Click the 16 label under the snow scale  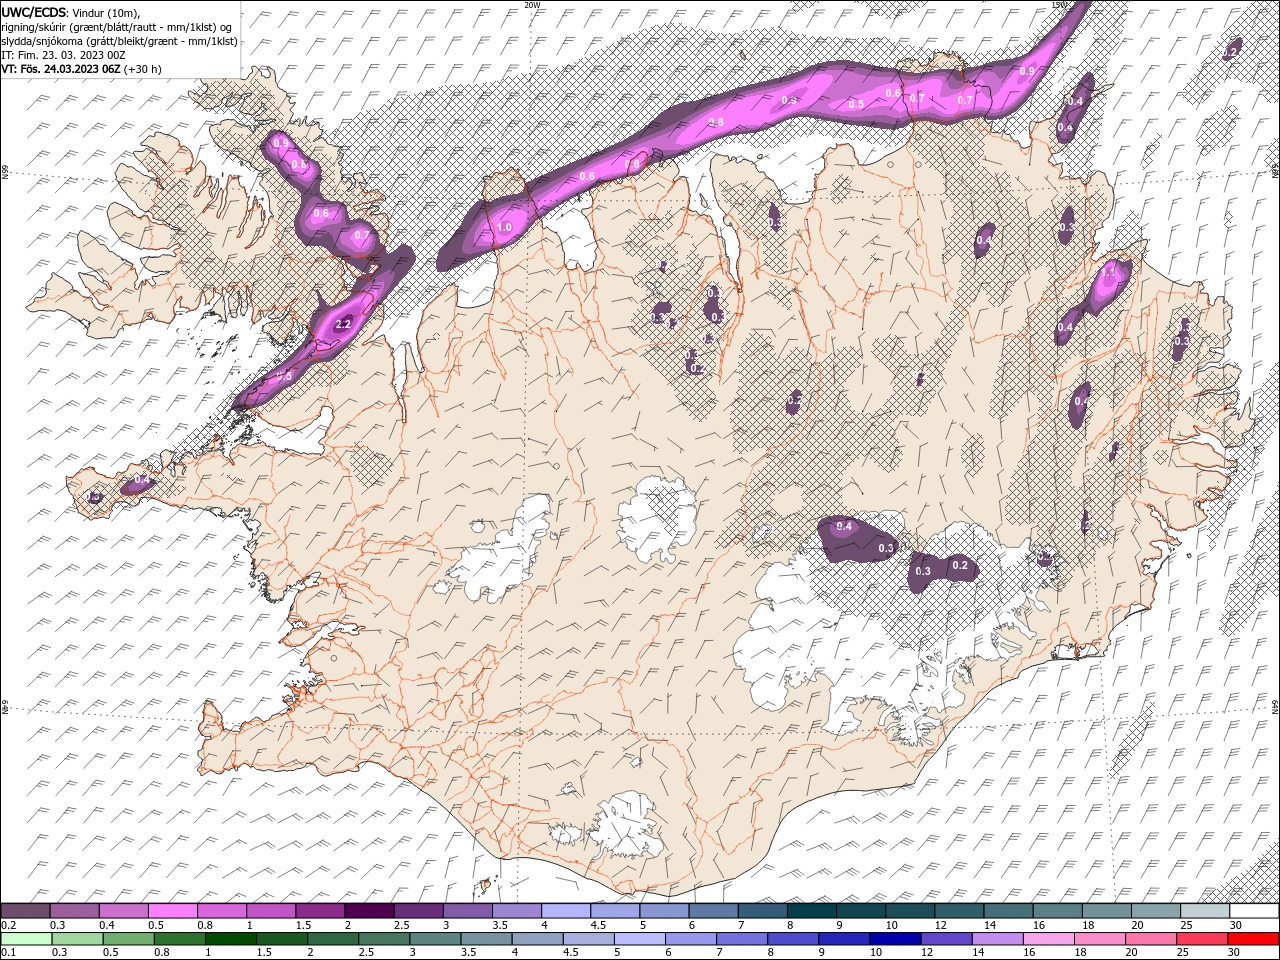tap(1038, 925)
